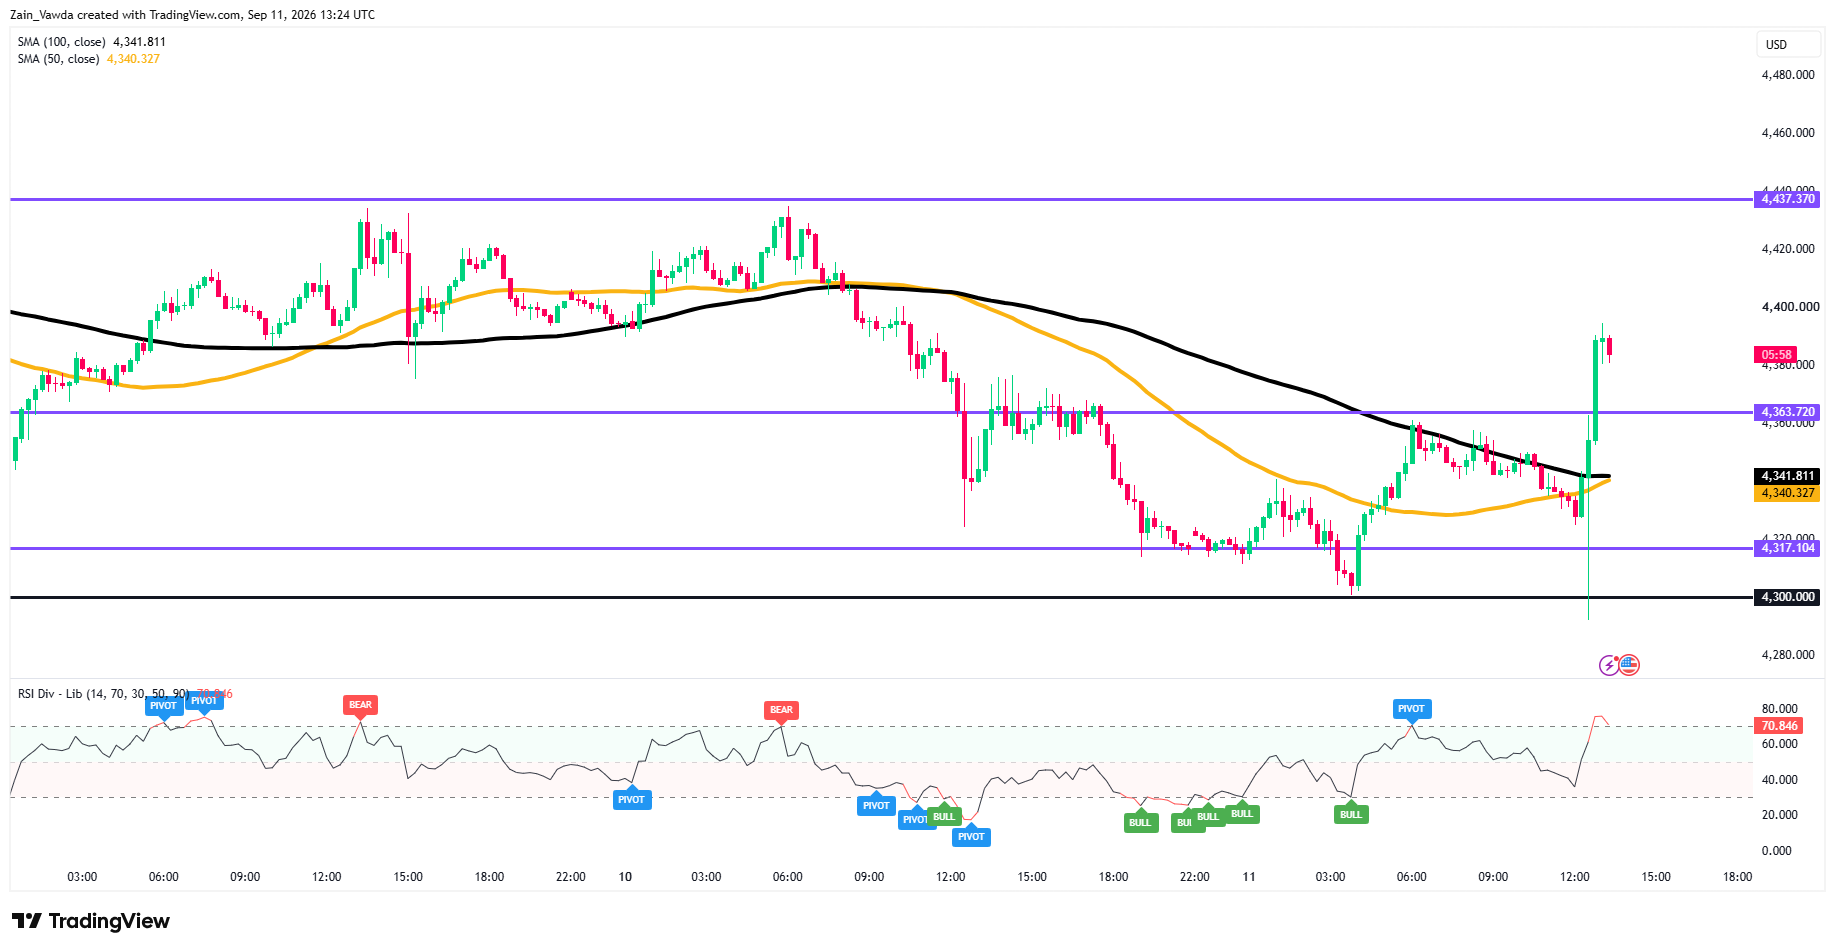Select the RSI Div - Lib indicator legend

[125, 694]
